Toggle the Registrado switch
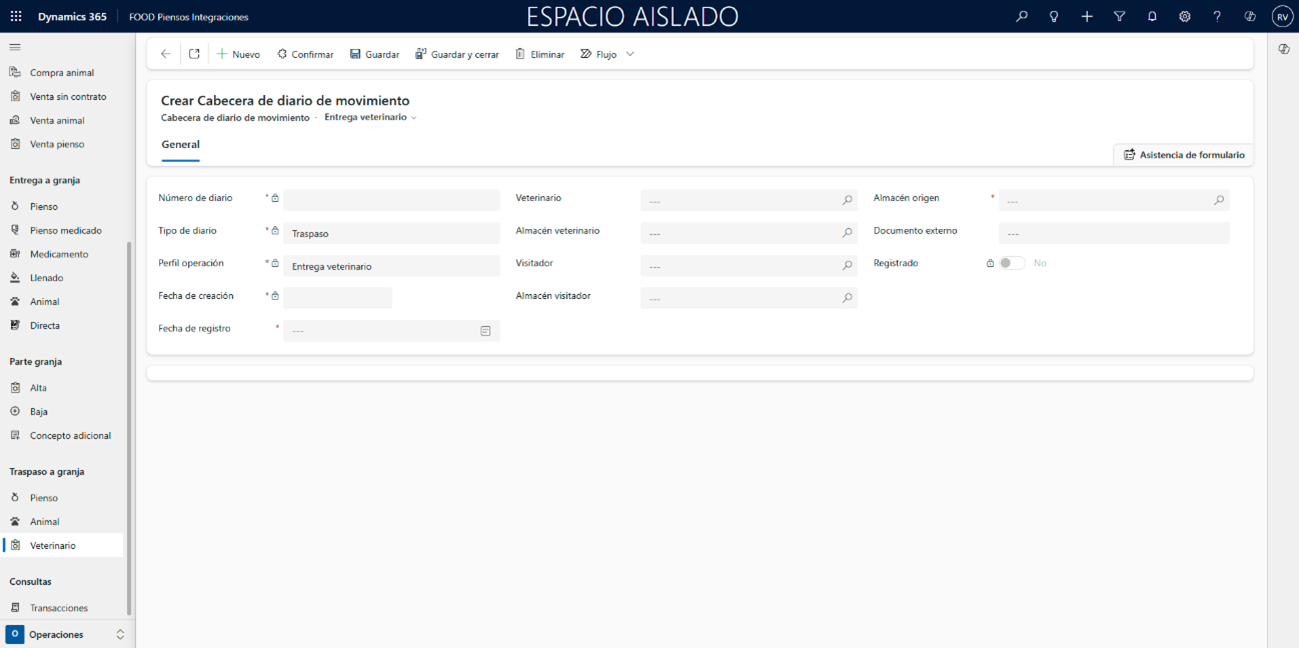1299x648 pixels. [x=1012, y=263]
